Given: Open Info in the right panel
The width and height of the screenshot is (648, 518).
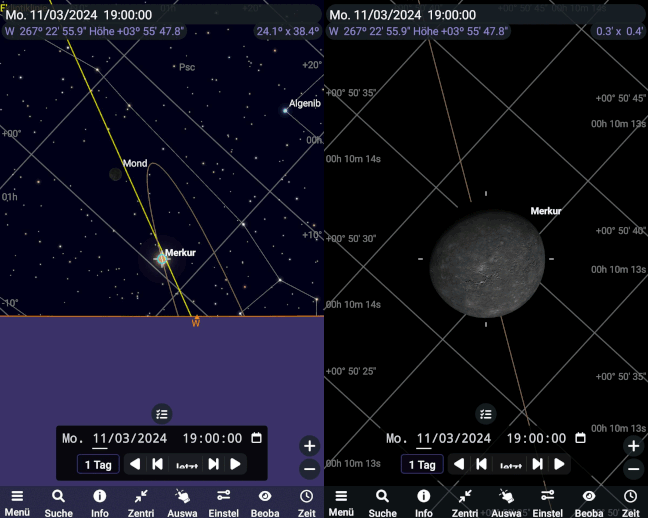Looking at the screenshot, I should [x=424, y=503].
